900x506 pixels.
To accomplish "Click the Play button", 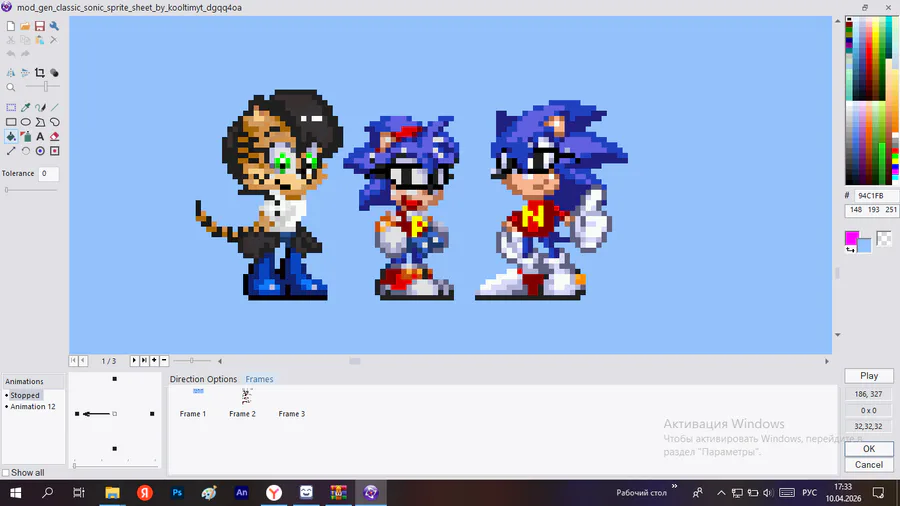I will 869,376.
